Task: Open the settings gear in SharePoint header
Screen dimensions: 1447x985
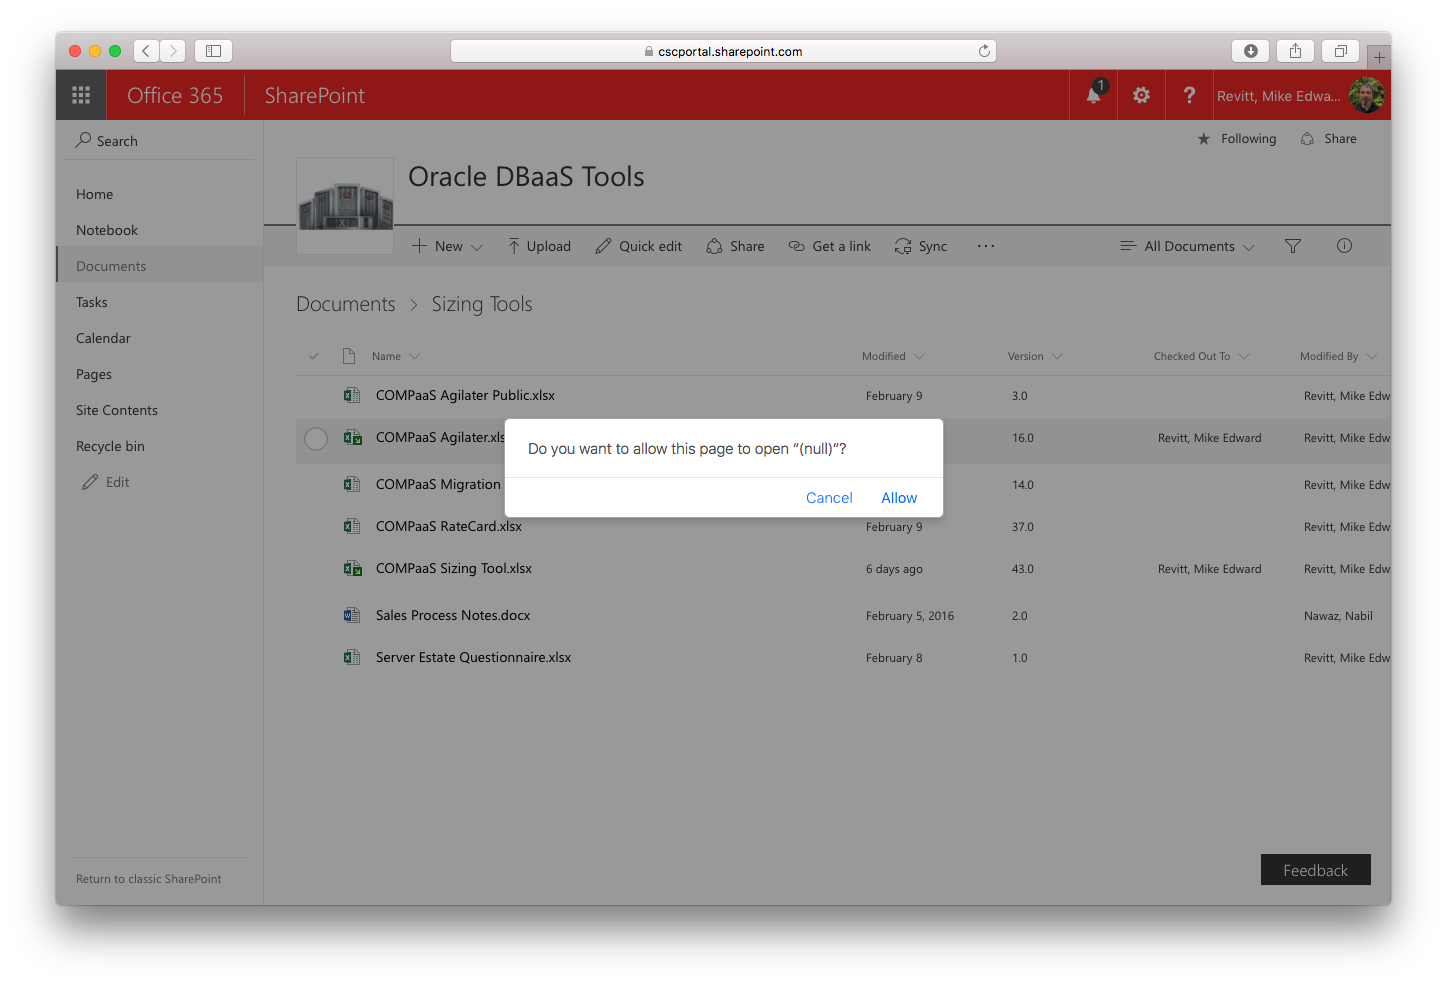Action: (1141, 95)
